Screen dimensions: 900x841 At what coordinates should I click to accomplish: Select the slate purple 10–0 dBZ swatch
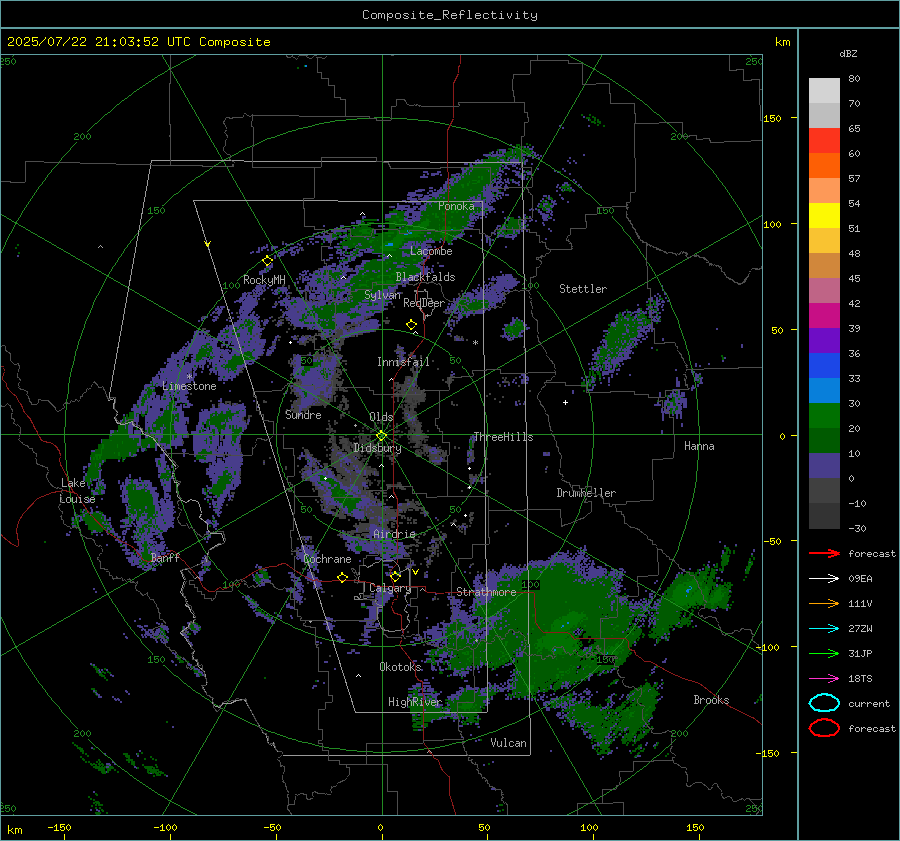coord(824,466)
